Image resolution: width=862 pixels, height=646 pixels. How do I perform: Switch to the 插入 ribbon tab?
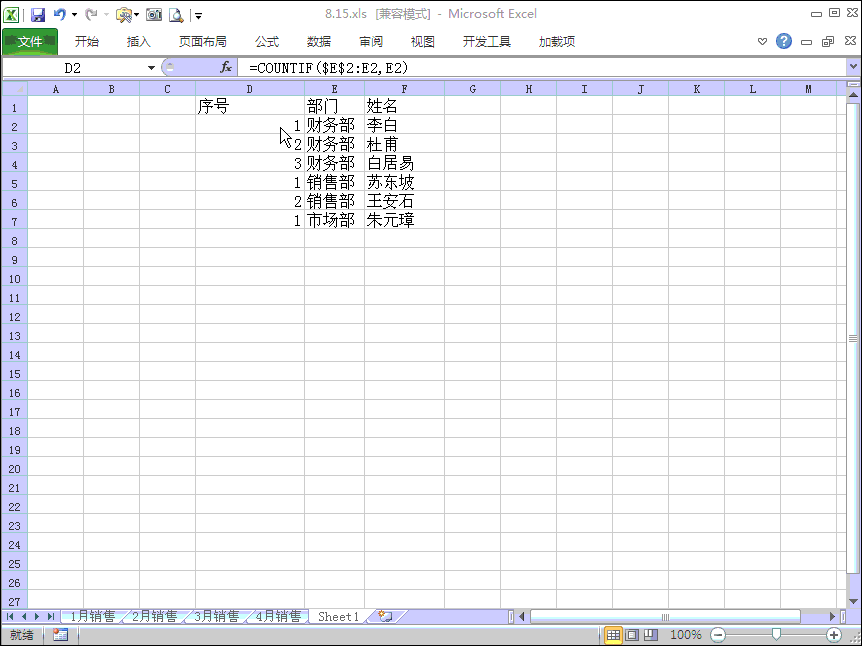[138, 42]
